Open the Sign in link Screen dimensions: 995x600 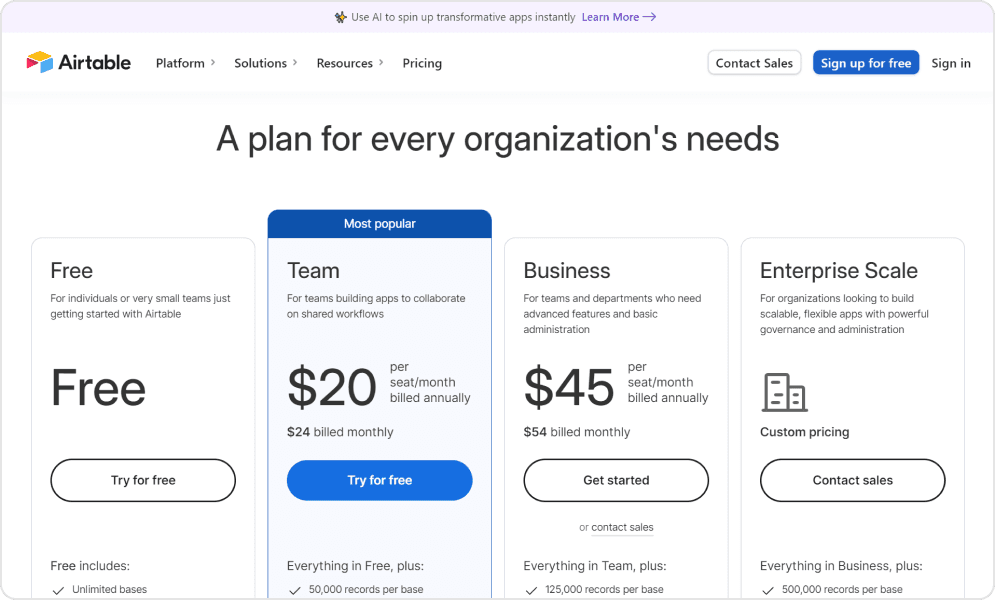pyautogui.click(x=951, y=63)
